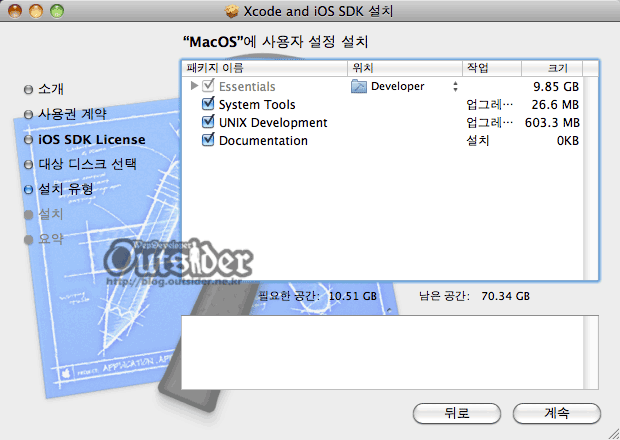Click the 26.6 MB size value
Image resolution: width=620 pixels, height=440 pixels.
pyautogui.click(x=555, y=104)
